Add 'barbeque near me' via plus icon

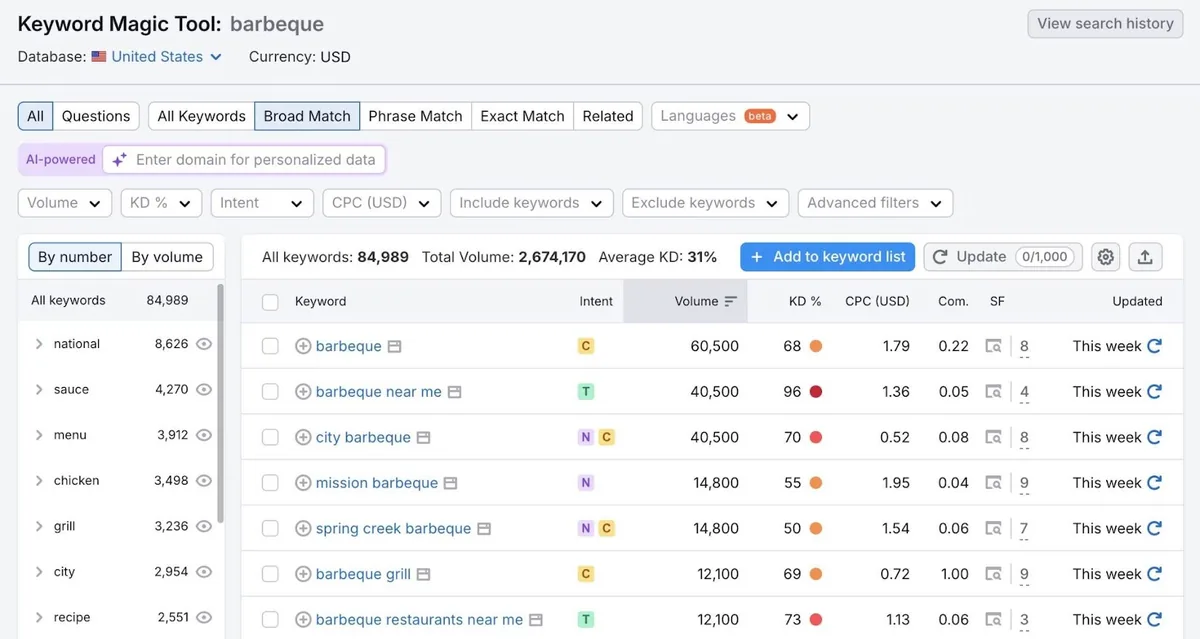pyautogui.click(x=303, y=392)
